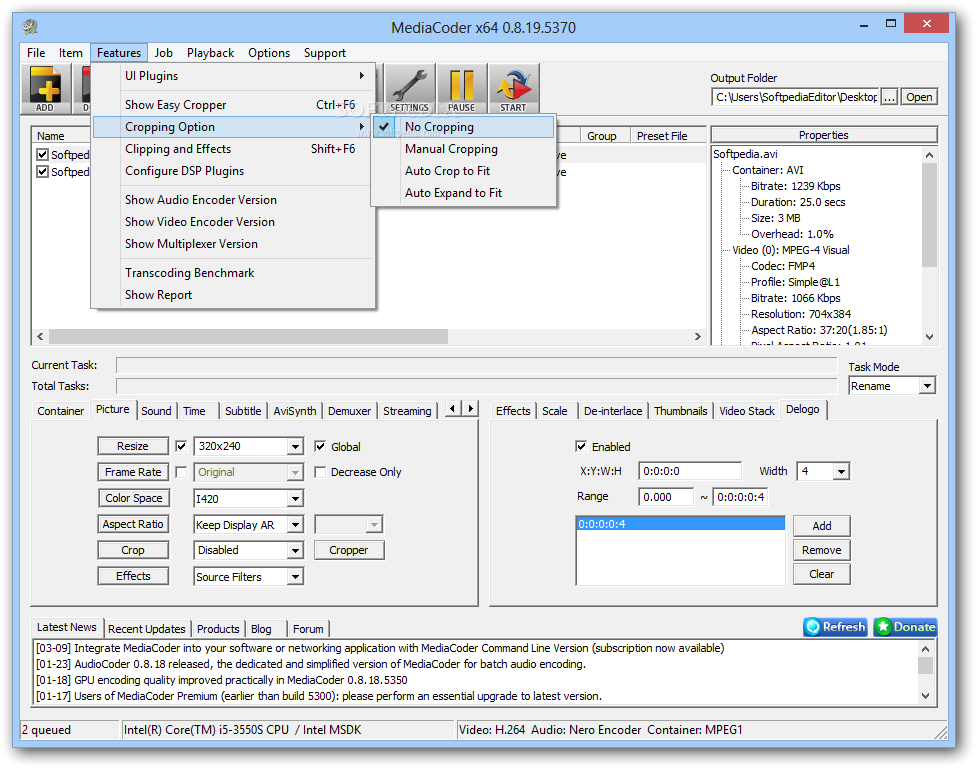The width and height of the screenshot is (976, 768).
Task: Click the Output Folder path field
Action: click(x=795, y=97)
